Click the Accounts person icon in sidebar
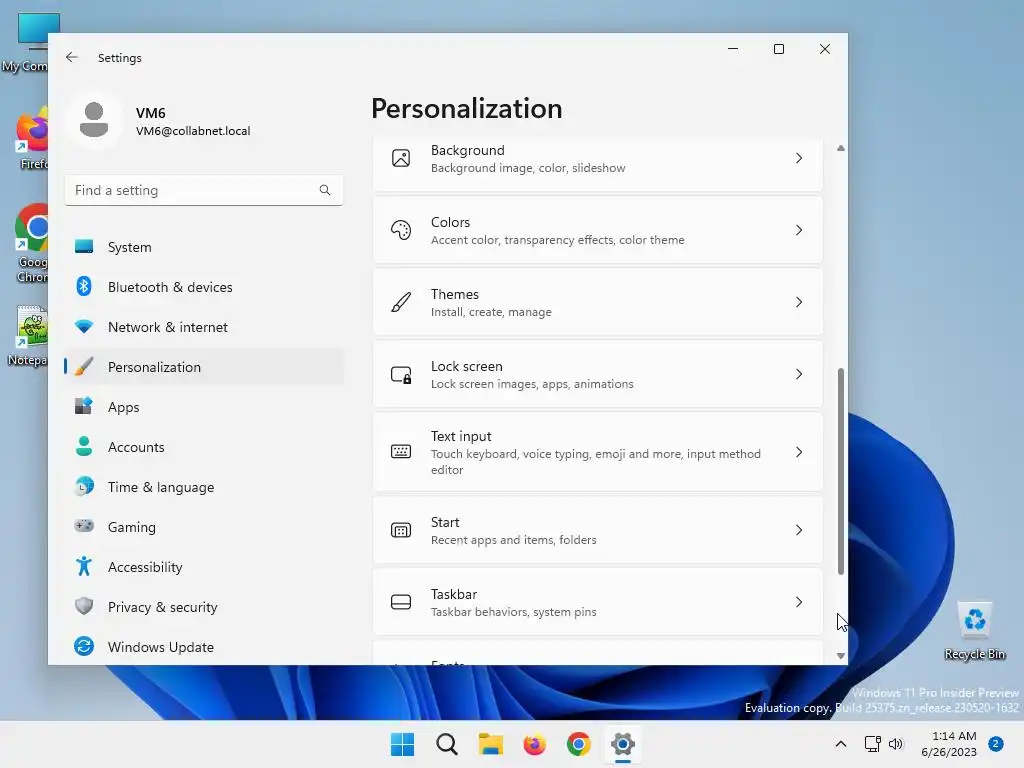Image resolution: width=1024 pixels, height=768 pixels. (84, 446)
